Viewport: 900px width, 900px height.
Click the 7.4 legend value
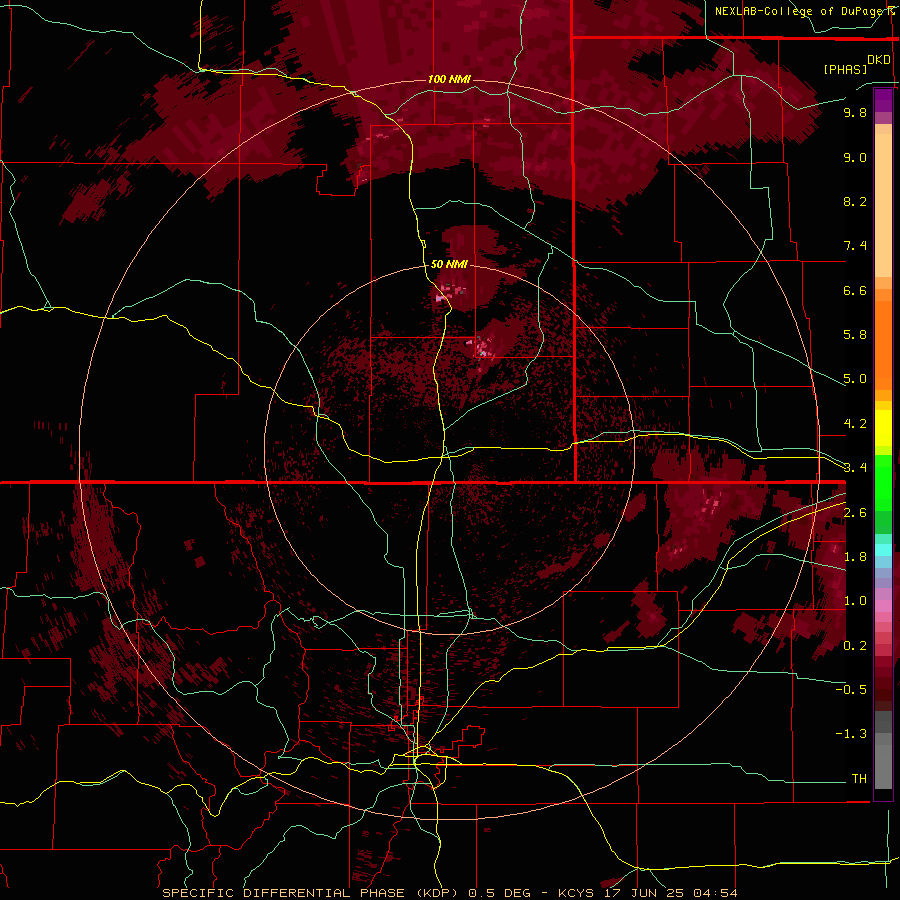[855, 246]
